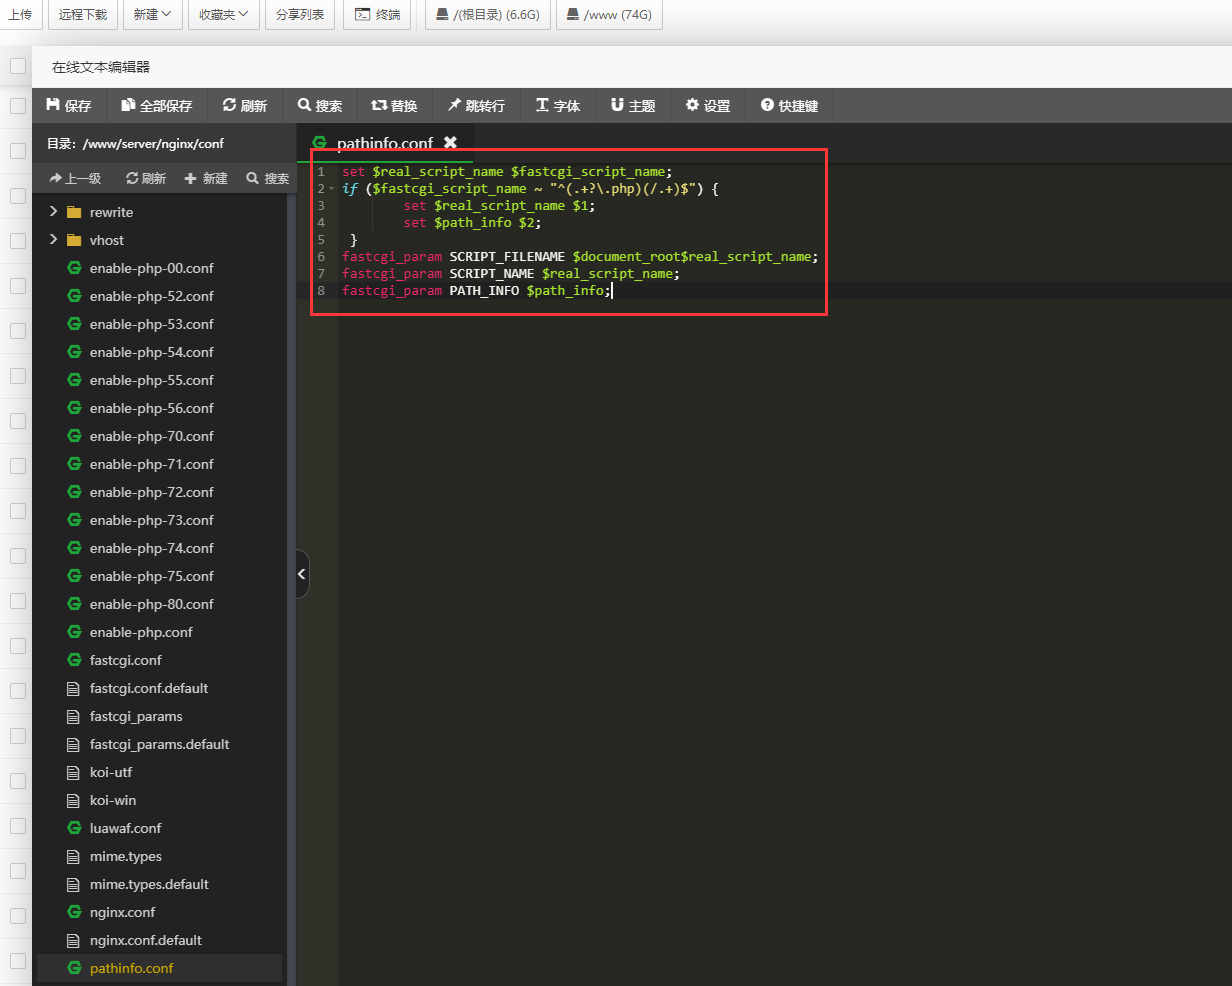
Task: Click the 'set $real_script_name $1;' line
Action: coord(499,206)
